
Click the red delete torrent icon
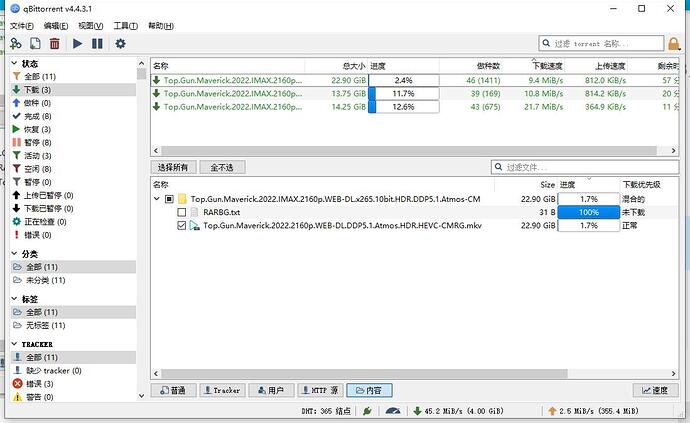click(x=54, y=44)
